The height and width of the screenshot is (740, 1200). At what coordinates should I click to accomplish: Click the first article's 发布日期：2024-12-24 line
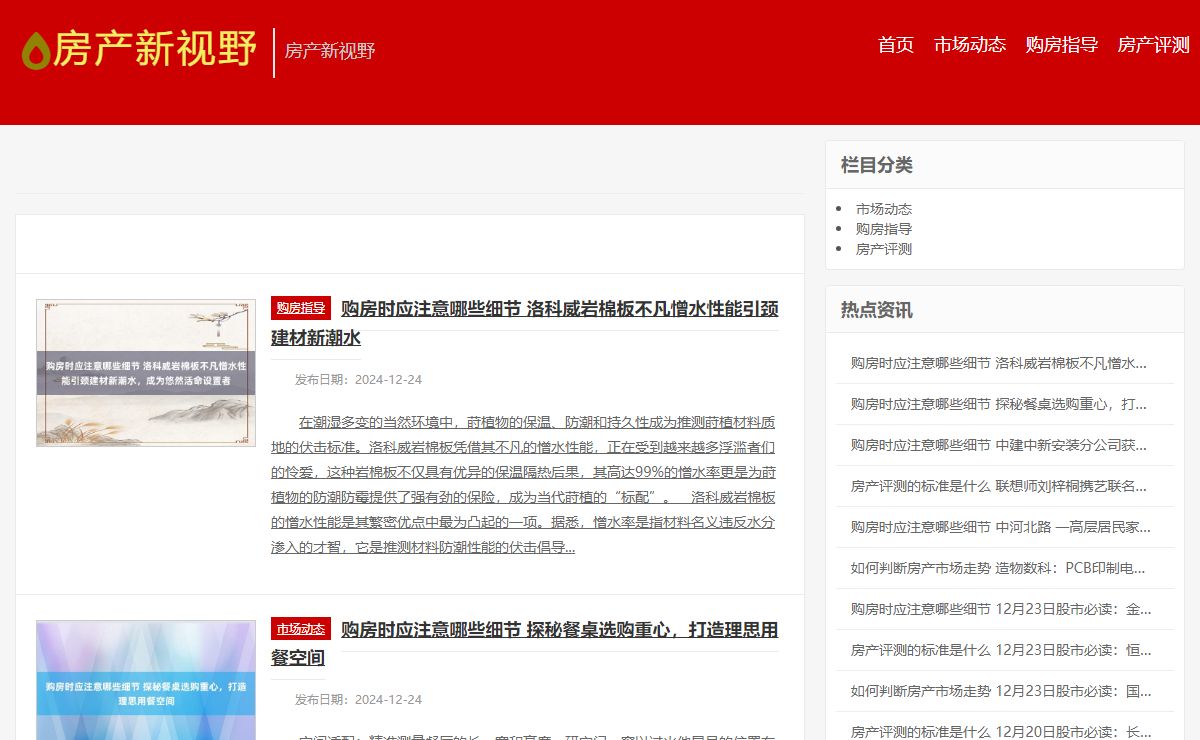pos(358,380)
